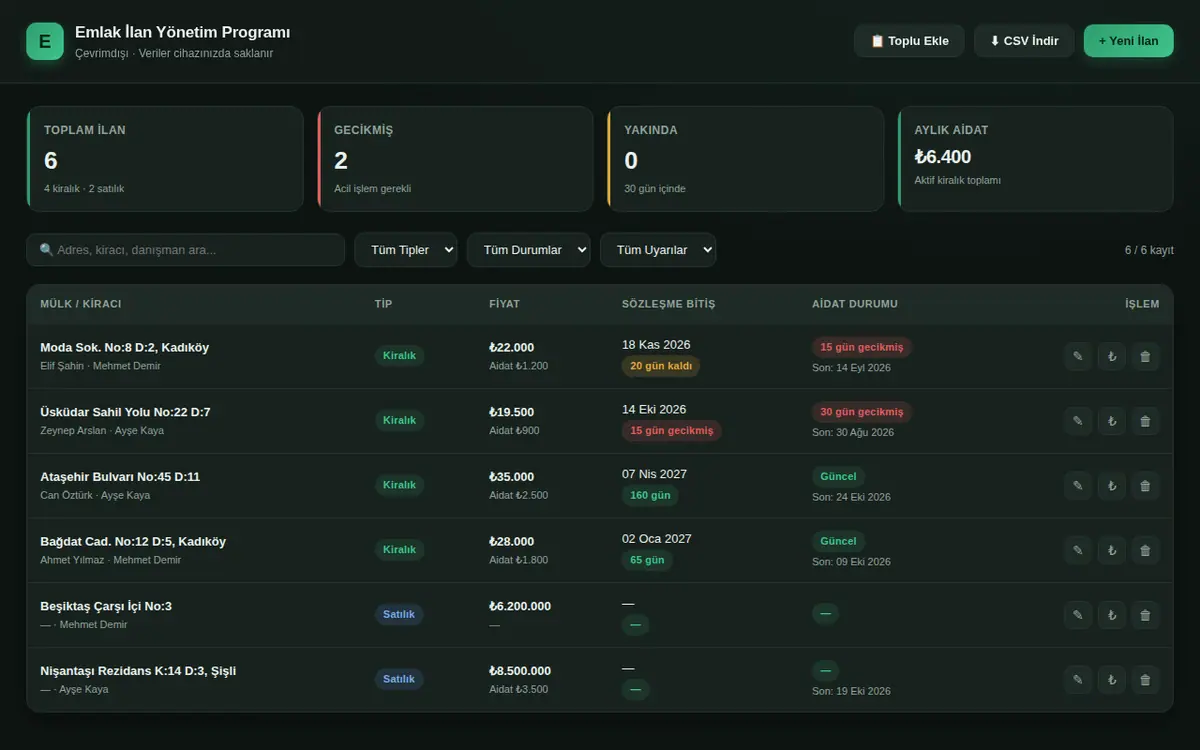Click the "AİDAT DURUMU" column header
The width and height of the screenshot is (1200, 750).
tap(855, 304)
